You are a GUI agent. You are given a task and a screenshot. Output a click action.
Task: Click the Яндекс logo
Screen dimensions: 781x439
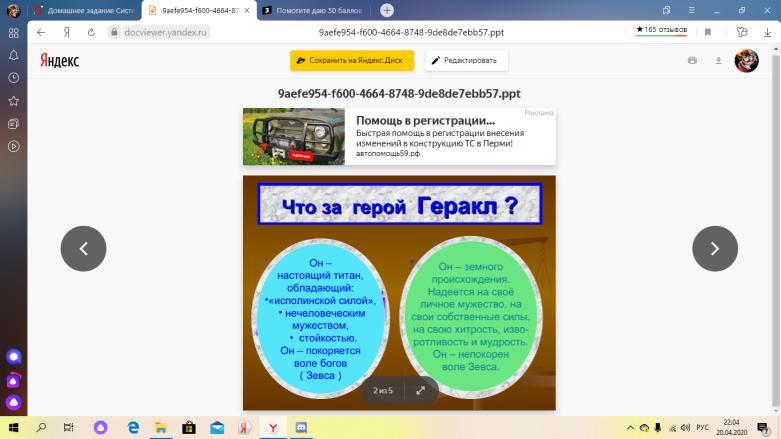(x=59, y=61)
